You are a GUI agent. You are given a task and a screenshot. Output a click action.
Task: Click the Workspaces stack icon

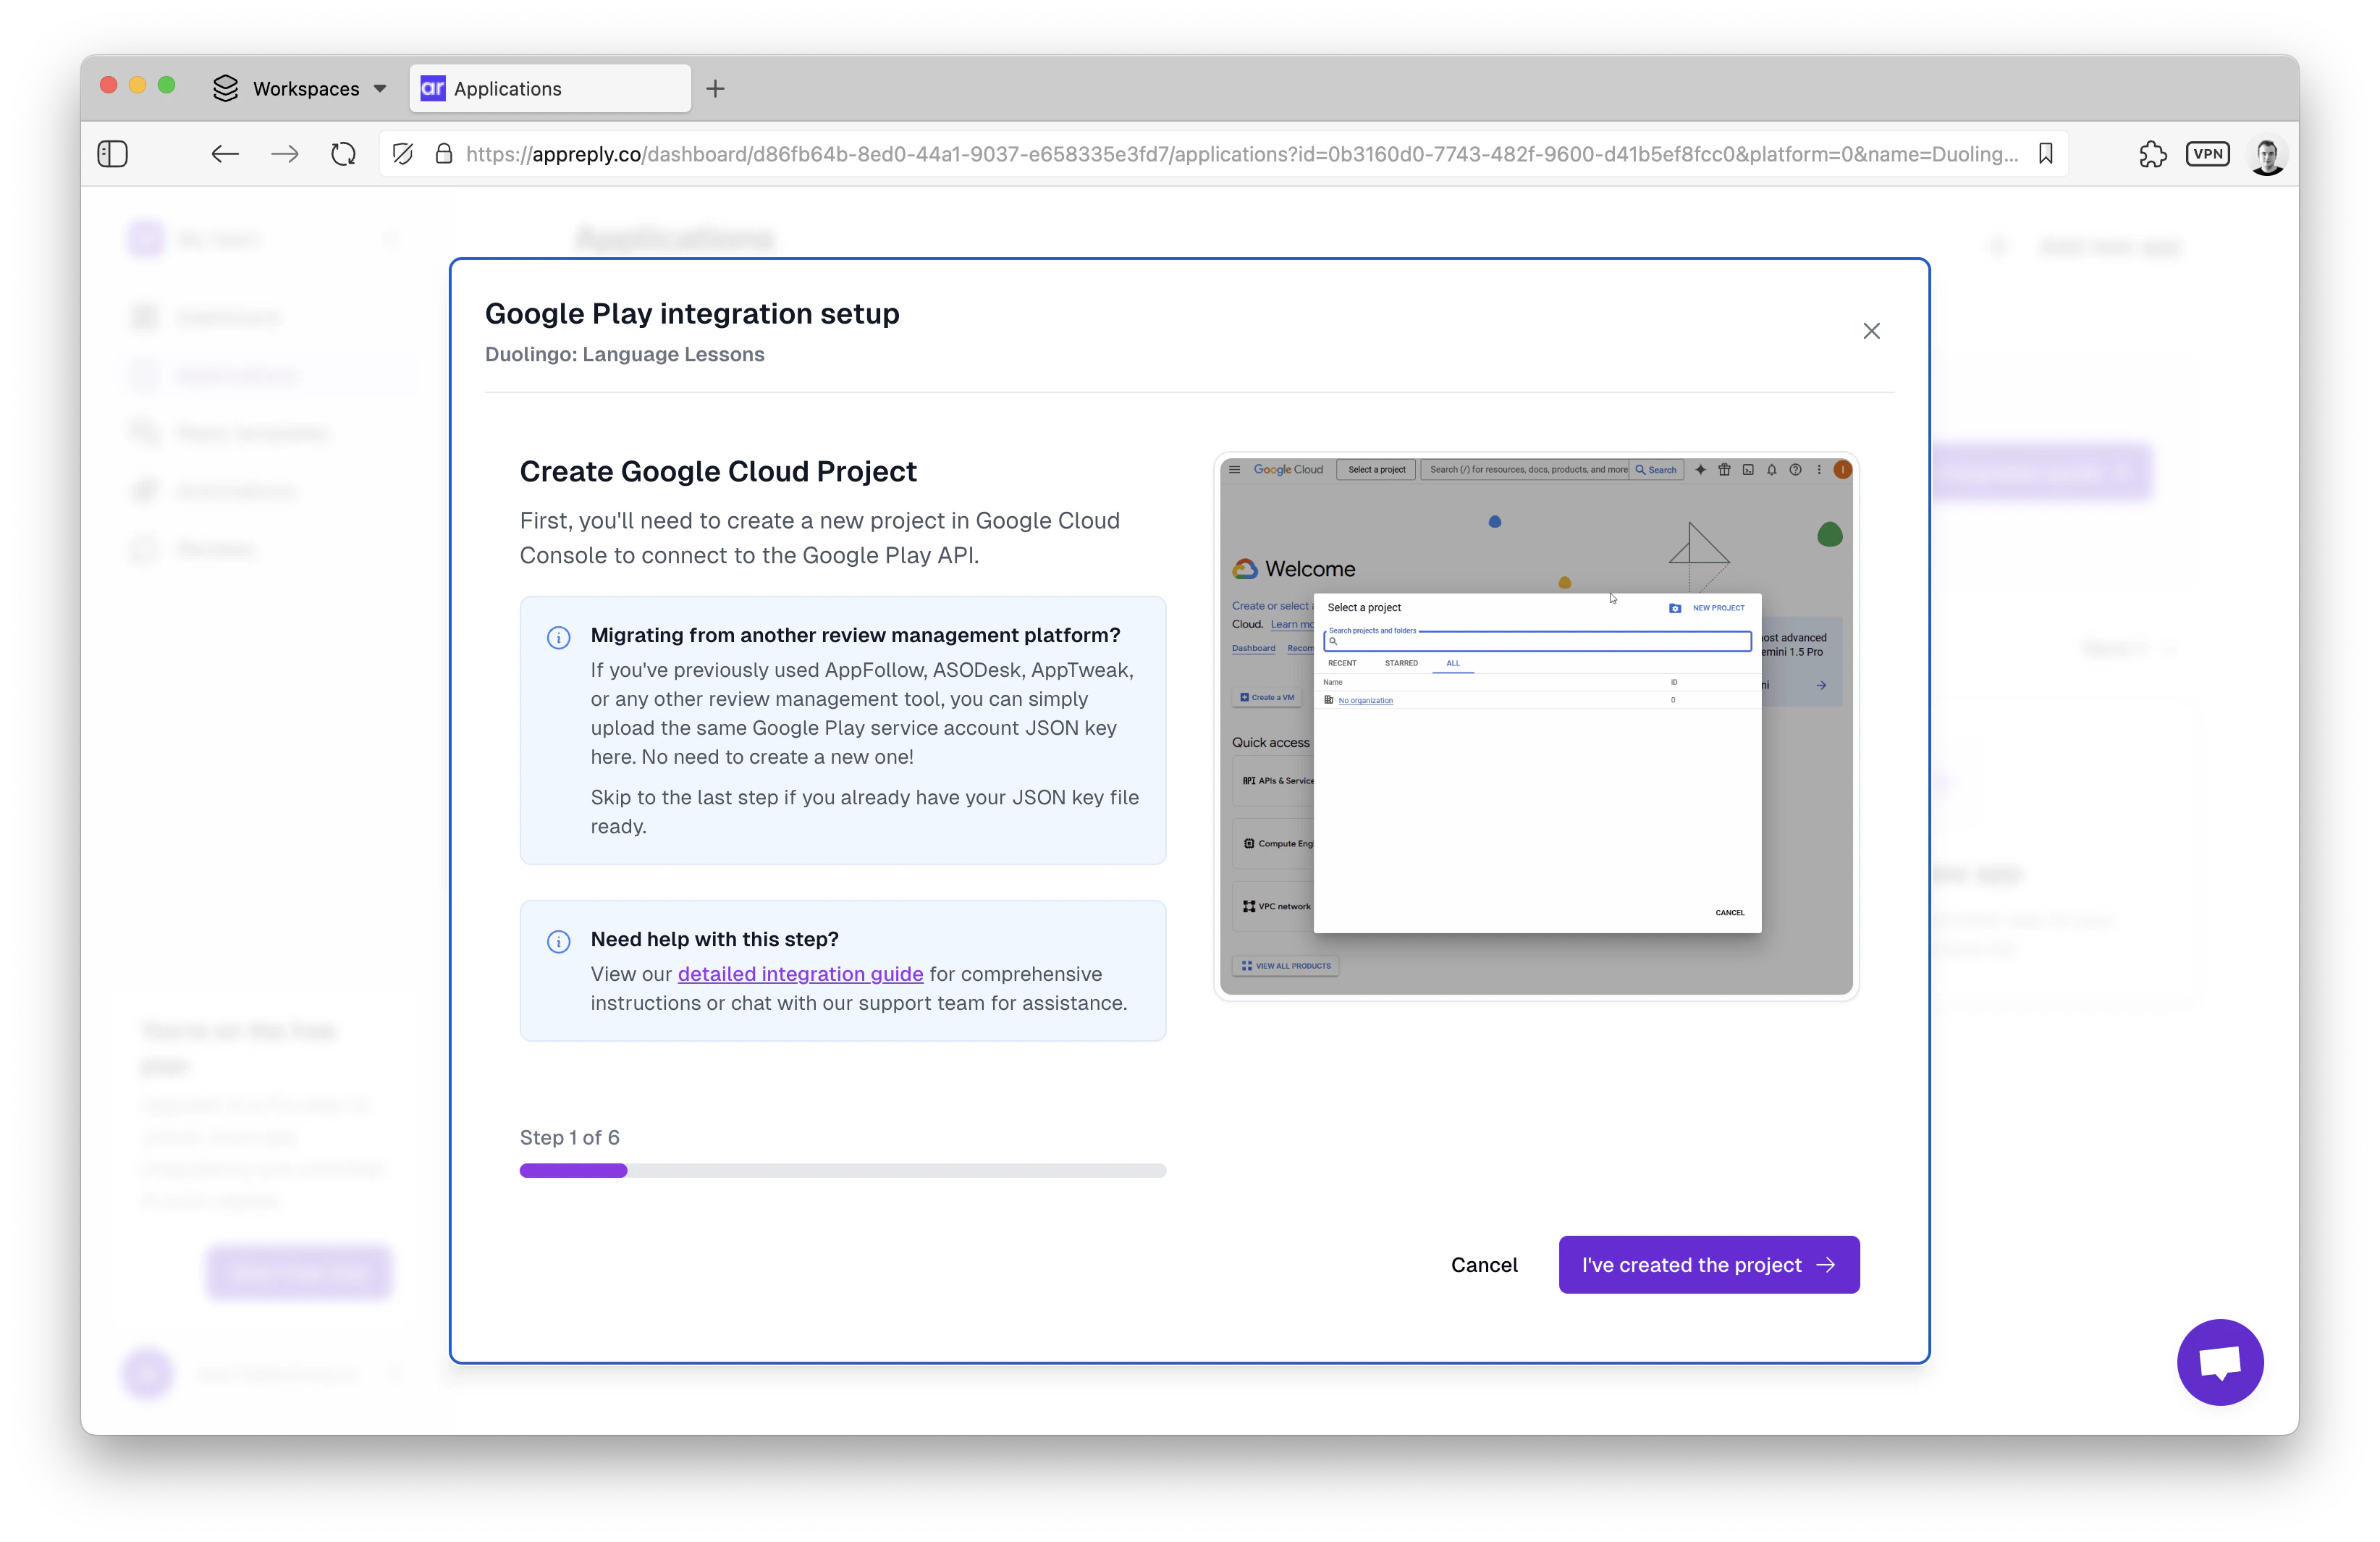tap(226, 89)
